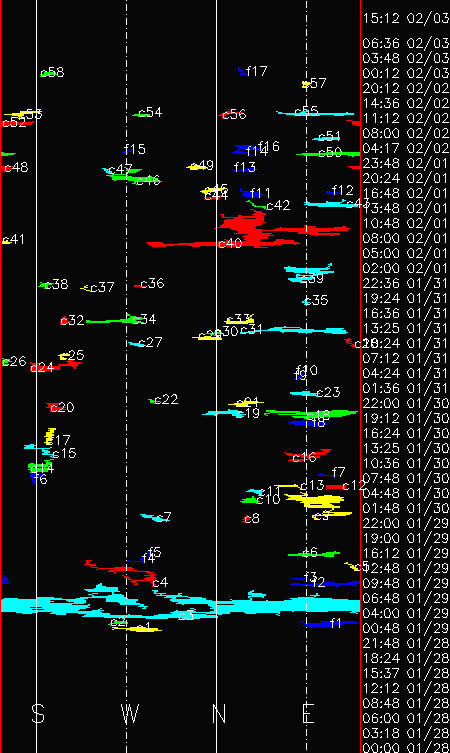The image size is (450, 753).
Task: Click the large red c40 event region
Action: pos(247,230)
